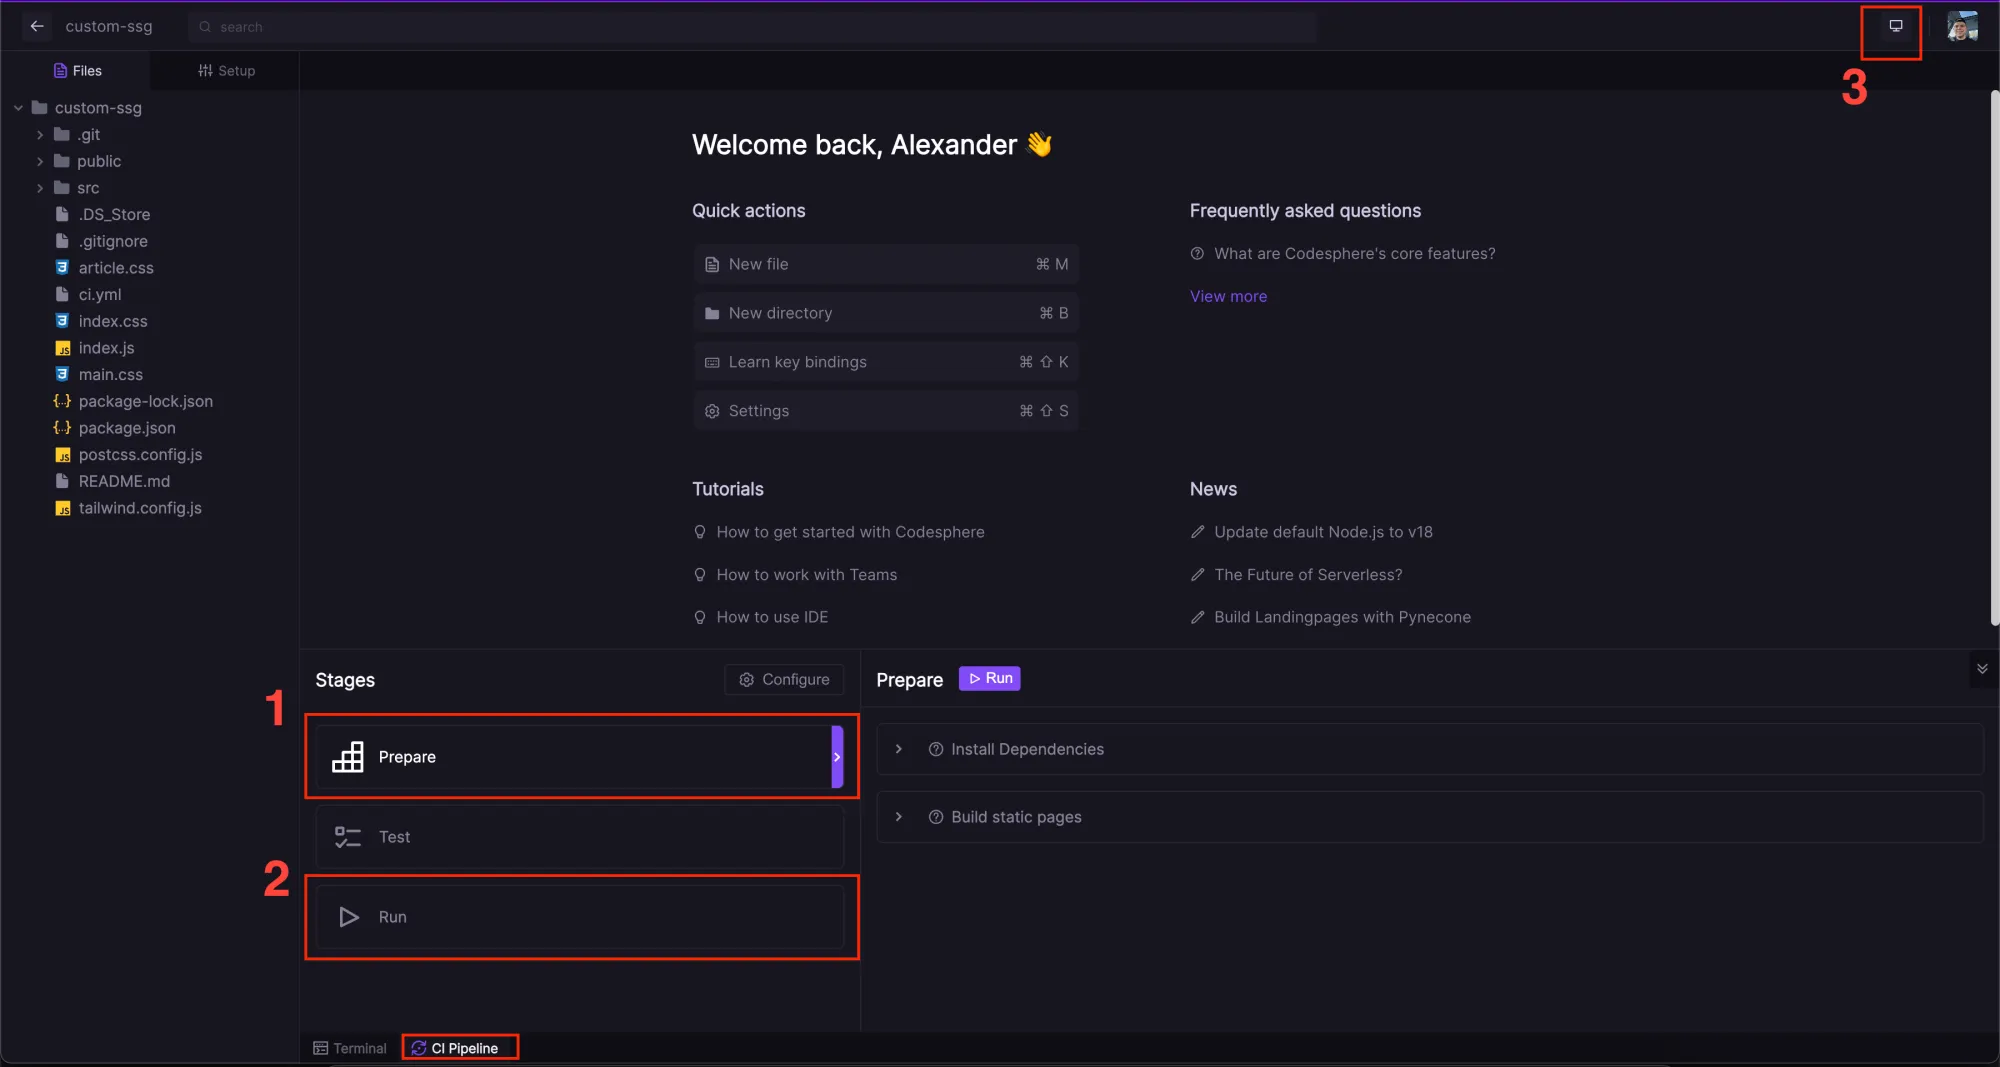Image resolution: width=2000 pixels, height=1067 pixels.
Task: Click the question icon beside core features FAQ
Action: pos(1197,254)
